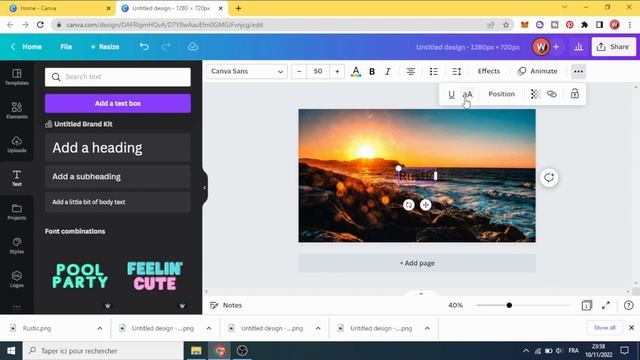Toggle underline formatting
640x360 pixels.
click(451, 94)
